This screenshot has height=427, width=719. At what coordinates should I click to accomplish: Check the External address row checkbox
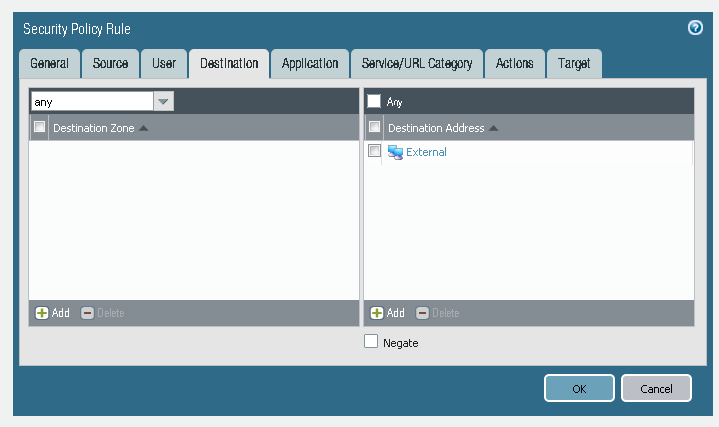tap(374, 150)
